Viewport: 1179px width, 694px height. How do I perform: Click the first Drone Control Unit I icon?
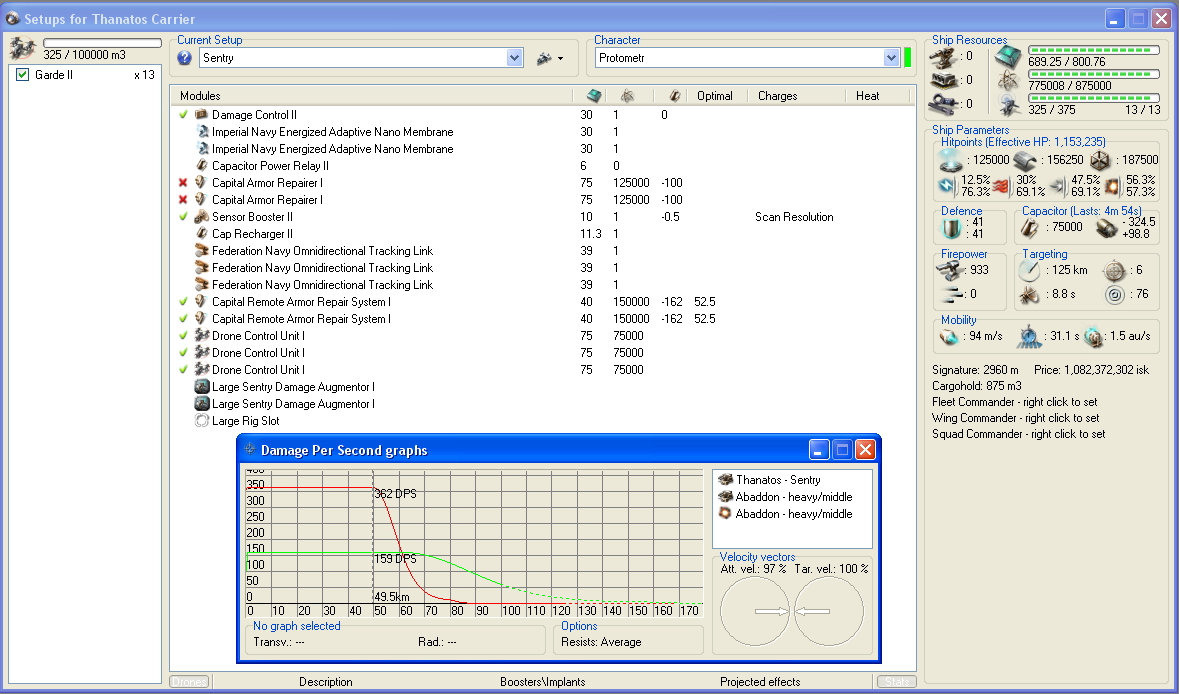[x=202, y=336]
